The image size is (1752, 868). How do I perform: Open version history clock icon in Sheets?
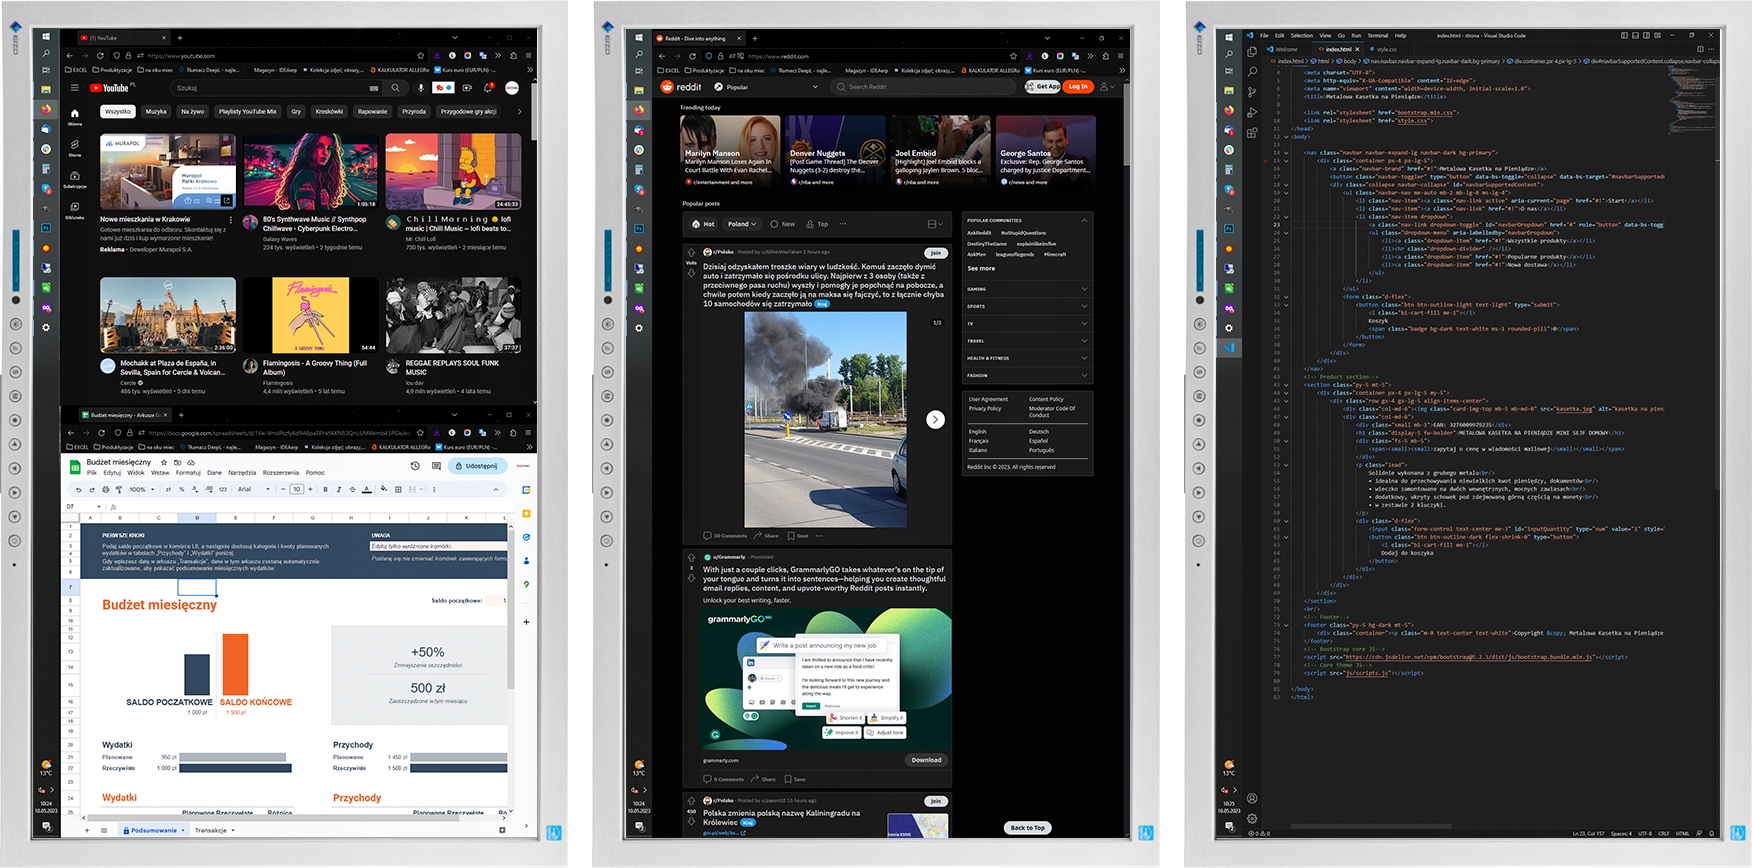(415, 466)
